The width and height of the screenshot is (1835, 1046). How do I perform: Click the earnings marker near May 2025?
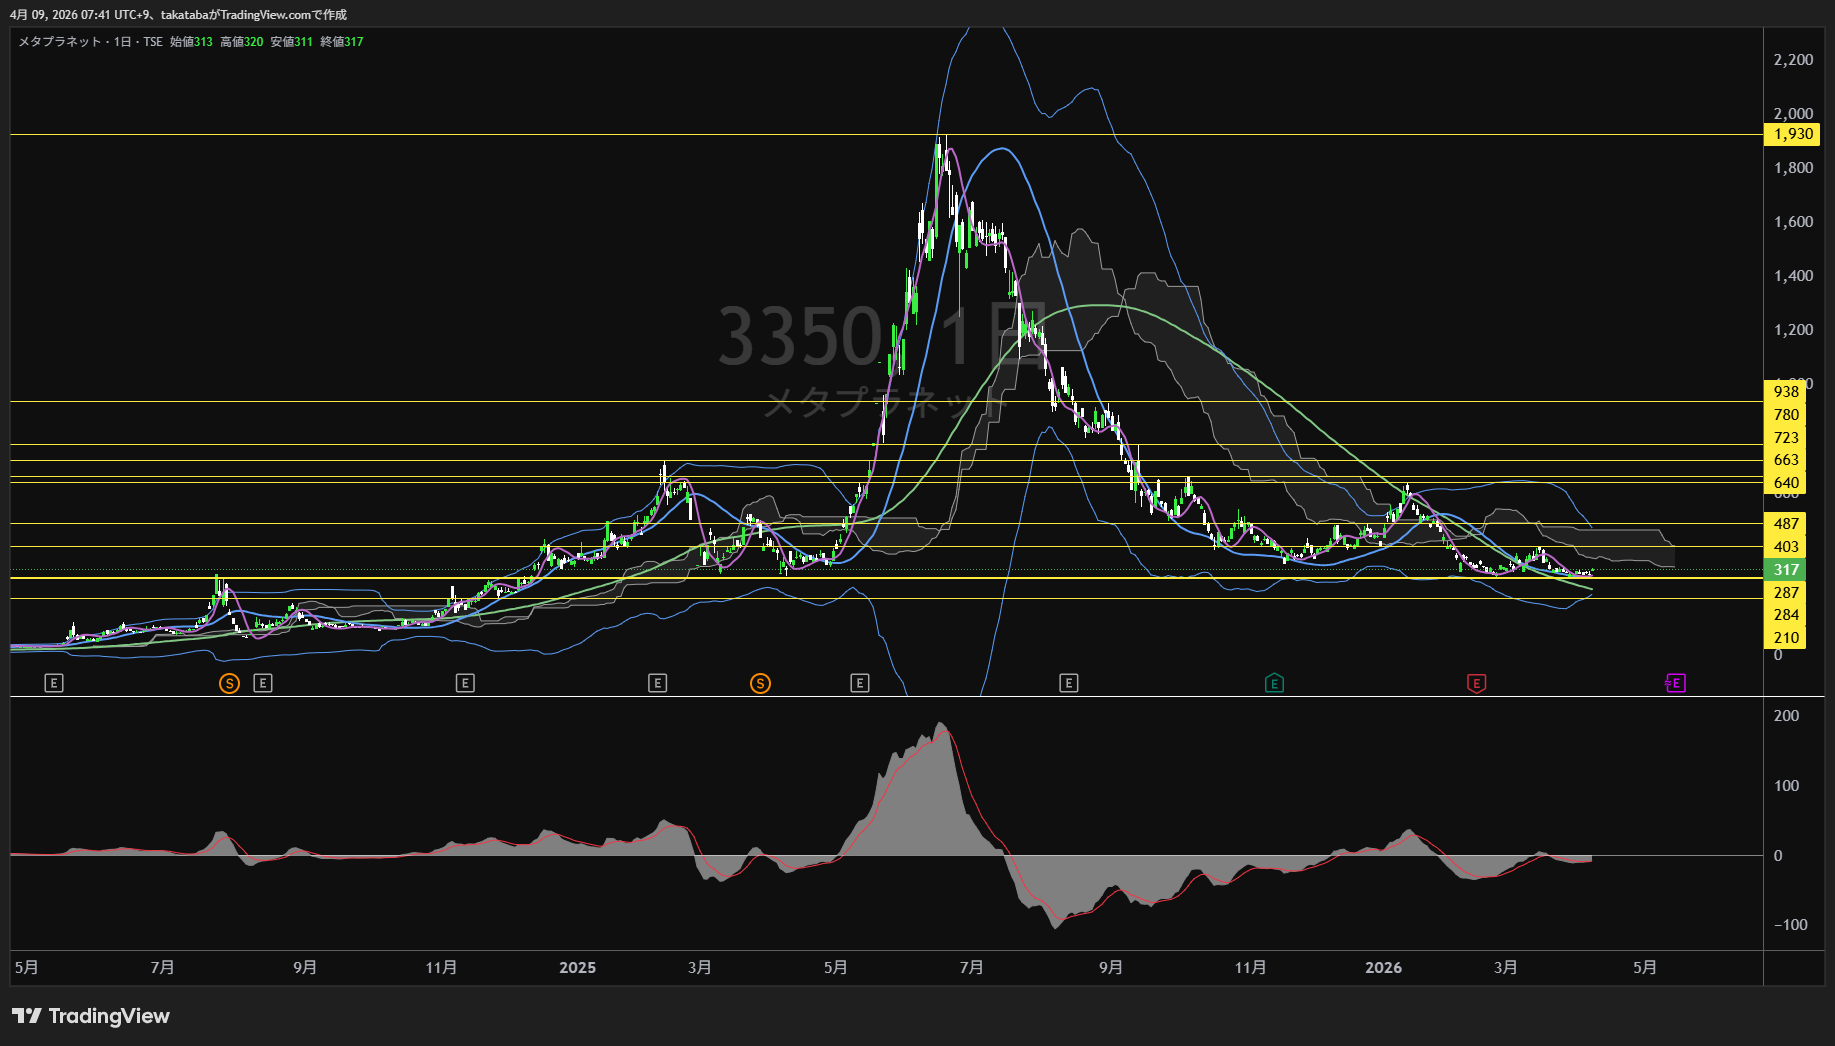(x=860, y=684)
